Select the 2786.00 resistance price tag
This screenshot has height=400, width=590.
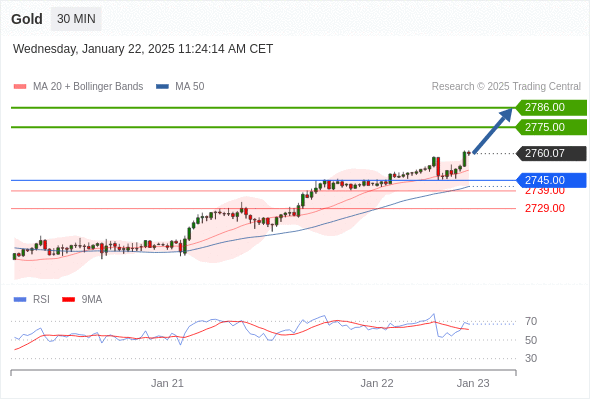click(x=551, y=108)
